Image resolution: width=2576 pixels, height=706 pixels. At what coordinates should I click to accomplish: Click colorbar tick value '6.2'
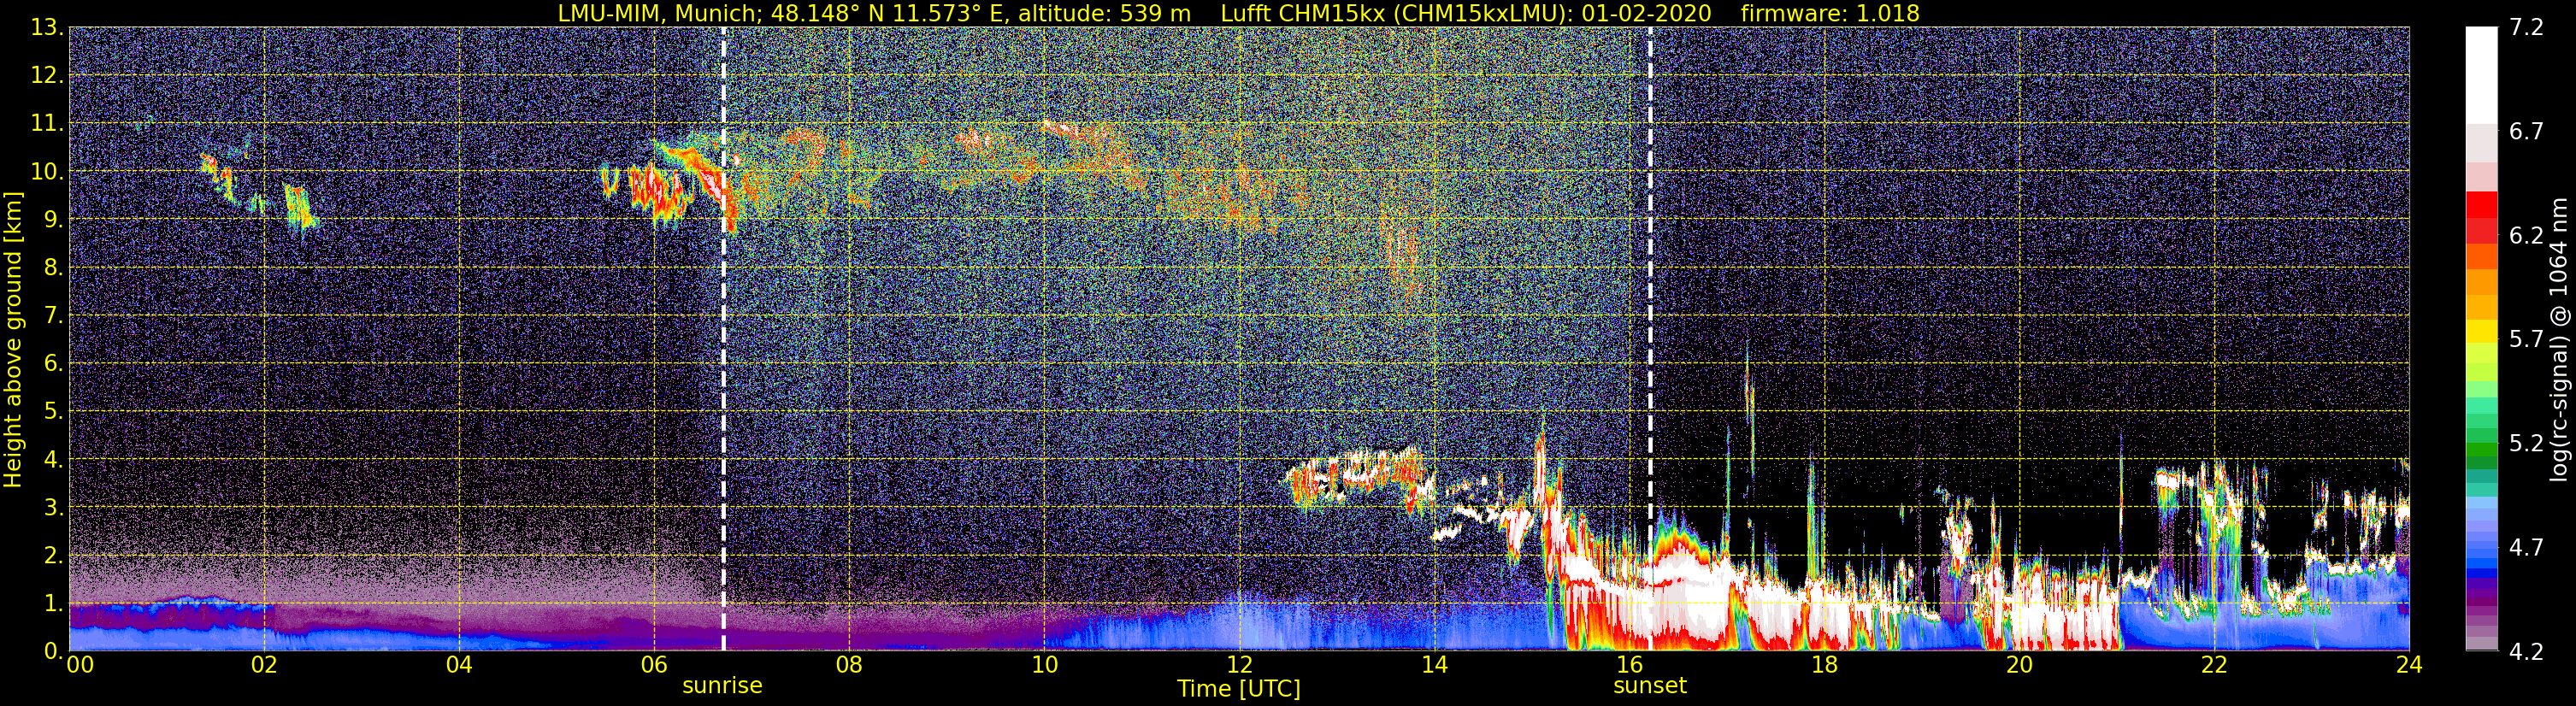pos(2526,236)
